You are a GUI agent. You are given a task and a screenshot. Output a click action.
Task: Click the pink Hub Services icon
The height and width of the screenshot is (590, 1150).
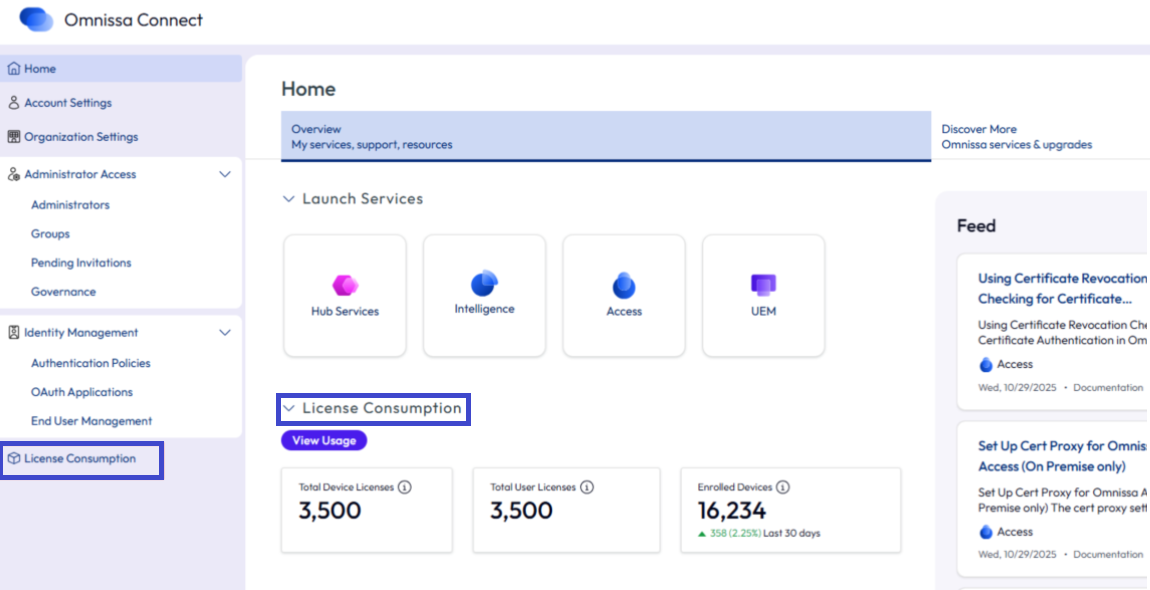(x=345, y=285)
